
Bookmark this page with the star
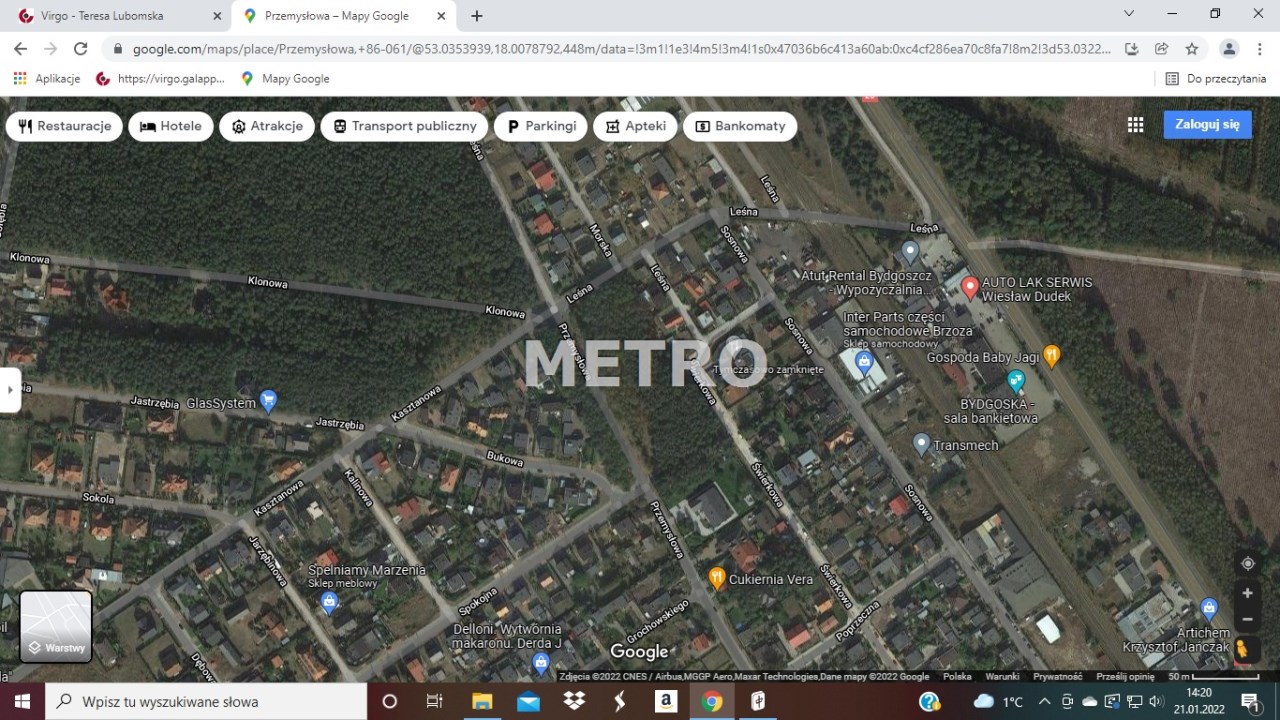click(1192, 48)
